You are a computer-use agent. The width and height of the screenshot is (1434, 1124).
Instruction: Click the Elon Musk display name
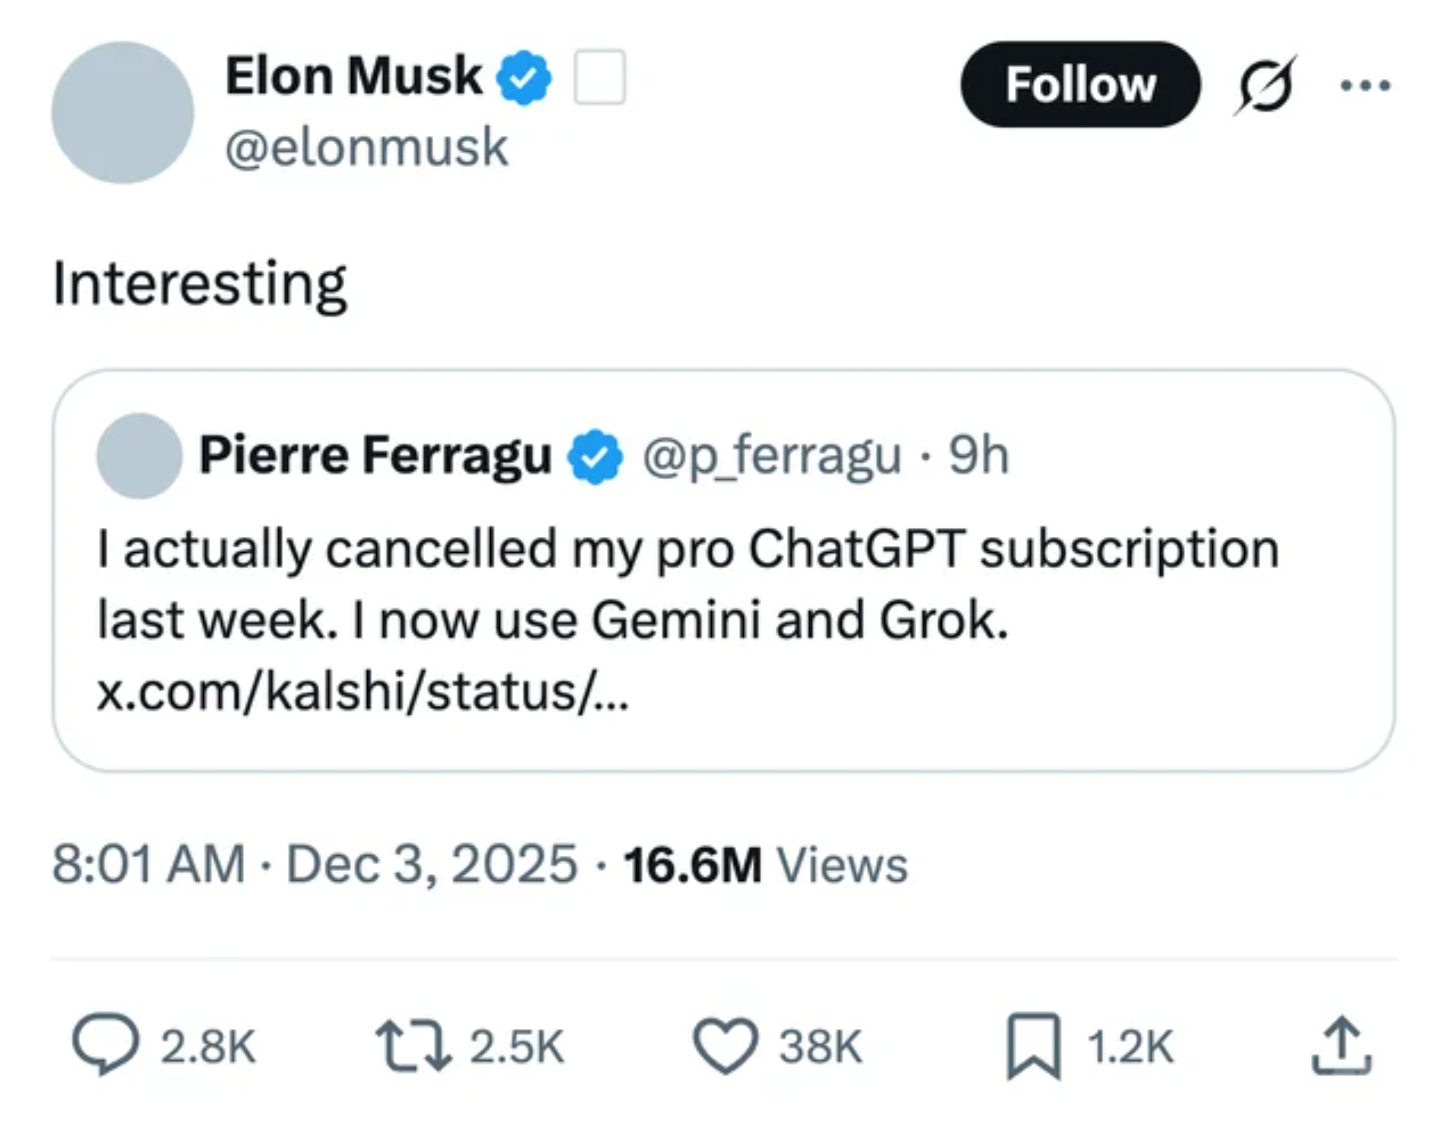tap(353, 76)
